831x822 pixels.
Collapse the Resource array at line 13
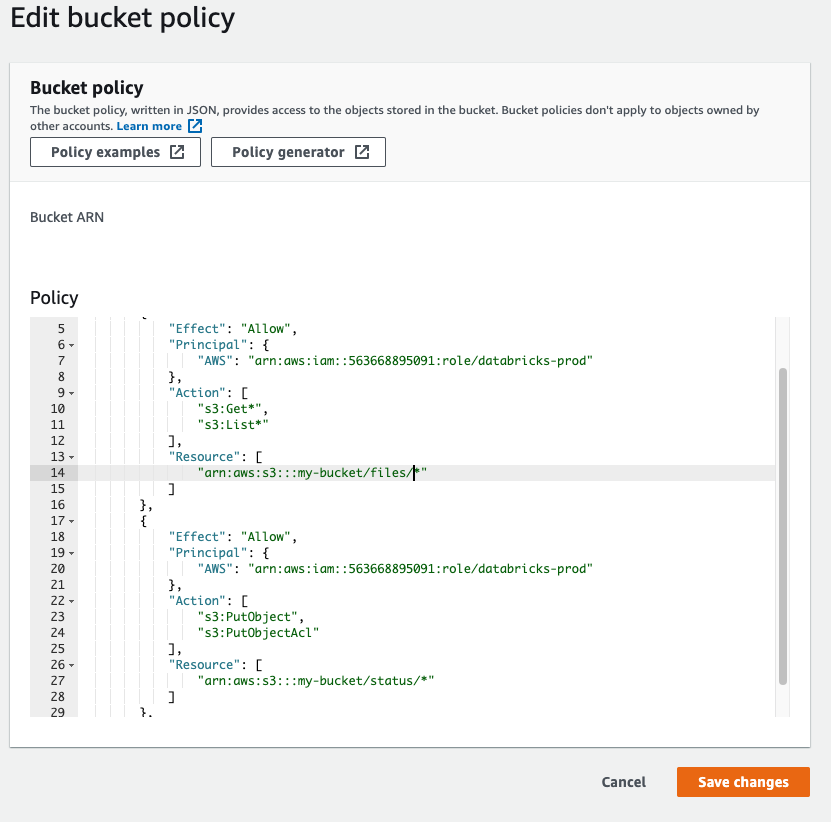[72, 457]
